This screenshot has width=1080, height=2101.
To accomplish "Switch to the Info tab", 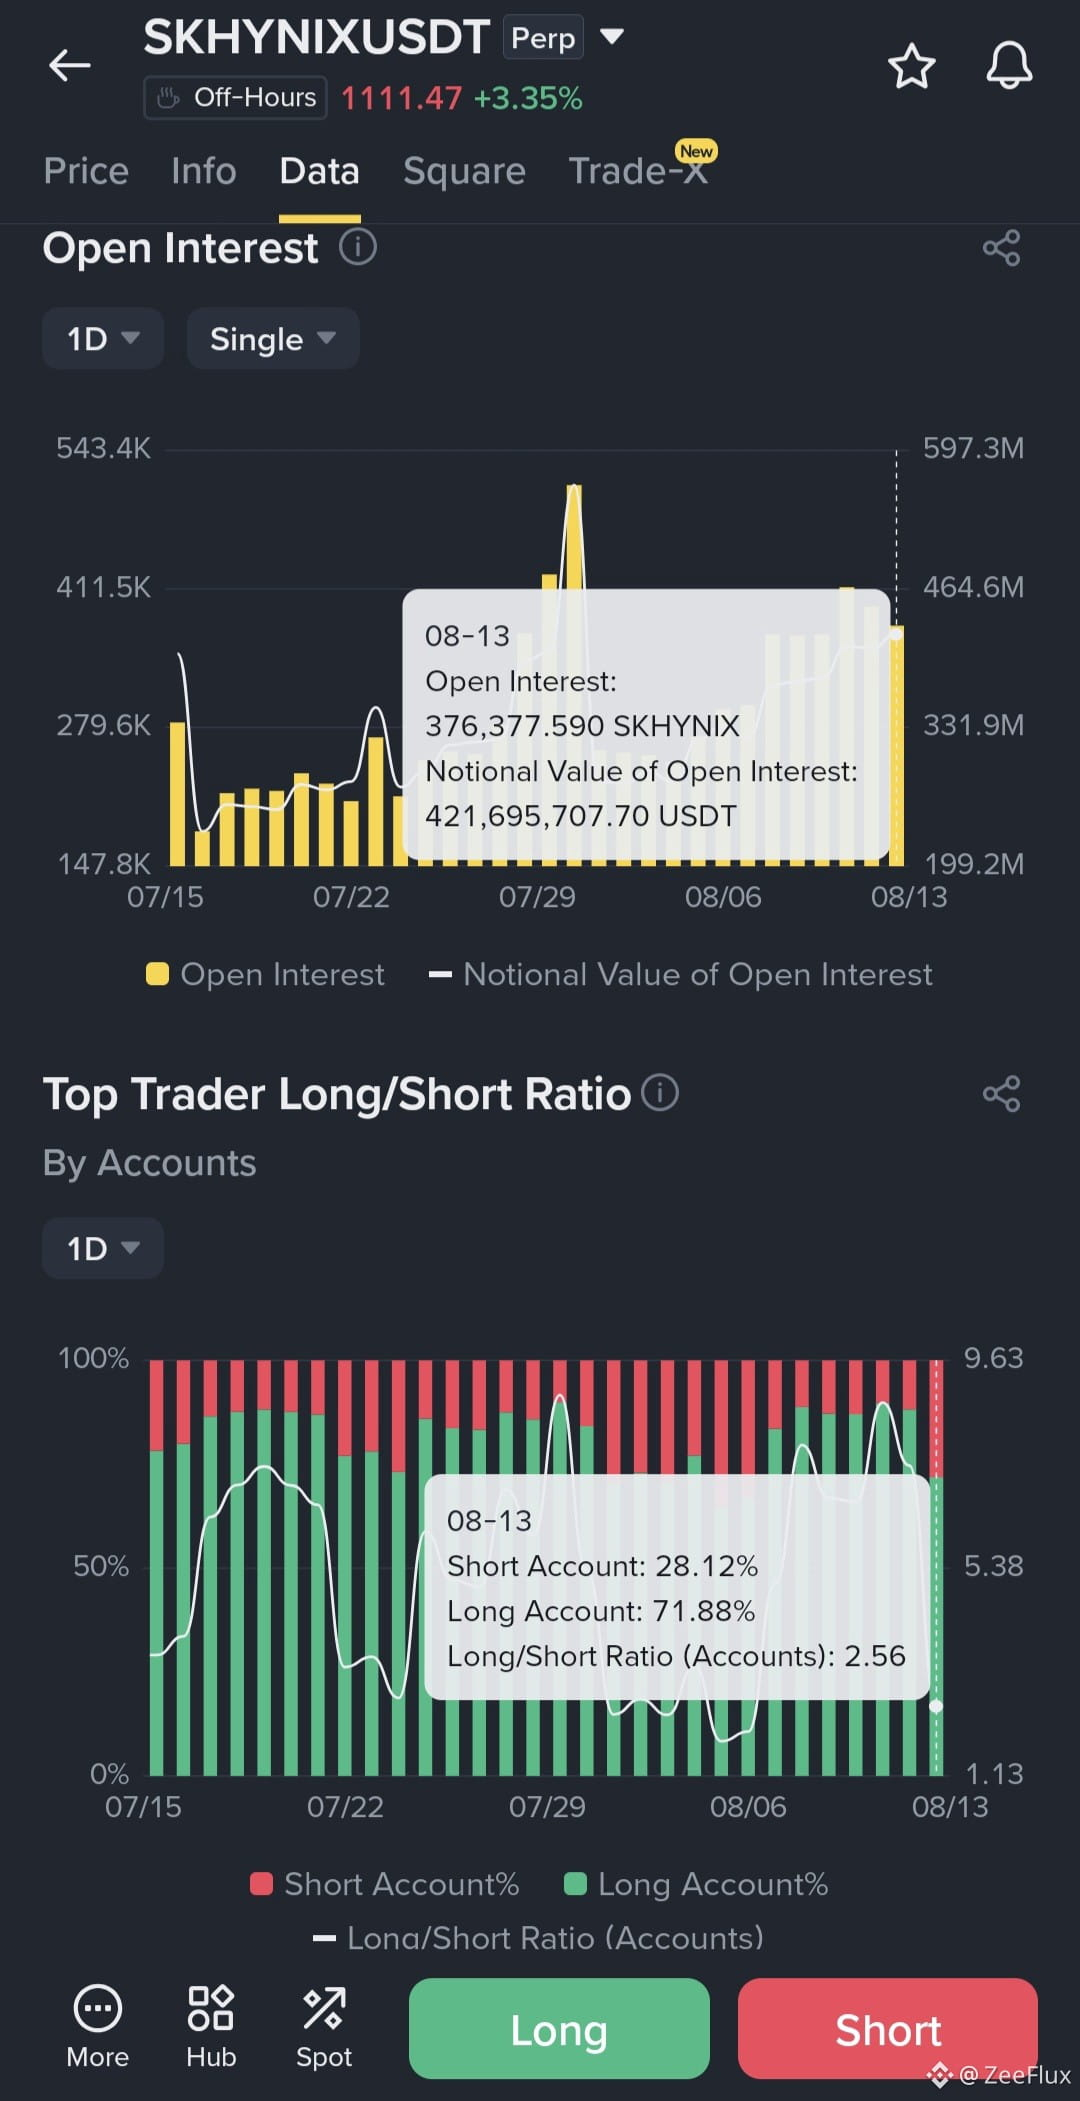I will click(x=204, y=171).
